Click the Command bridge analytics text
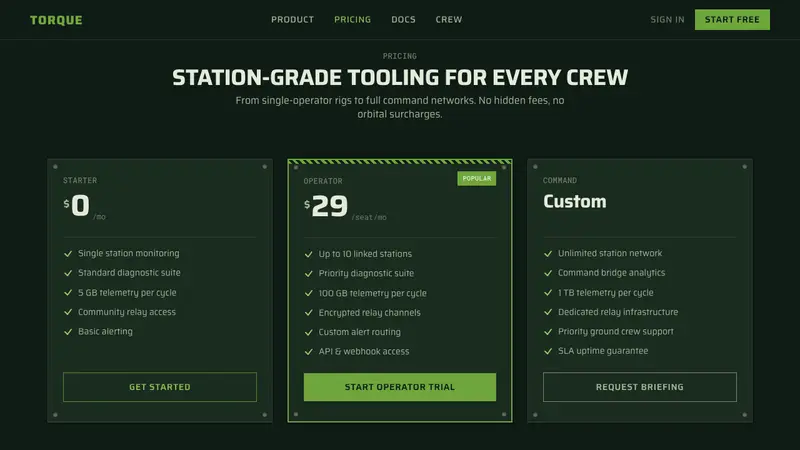The width and height of the screenshot is (800, 450). [611, 272]
